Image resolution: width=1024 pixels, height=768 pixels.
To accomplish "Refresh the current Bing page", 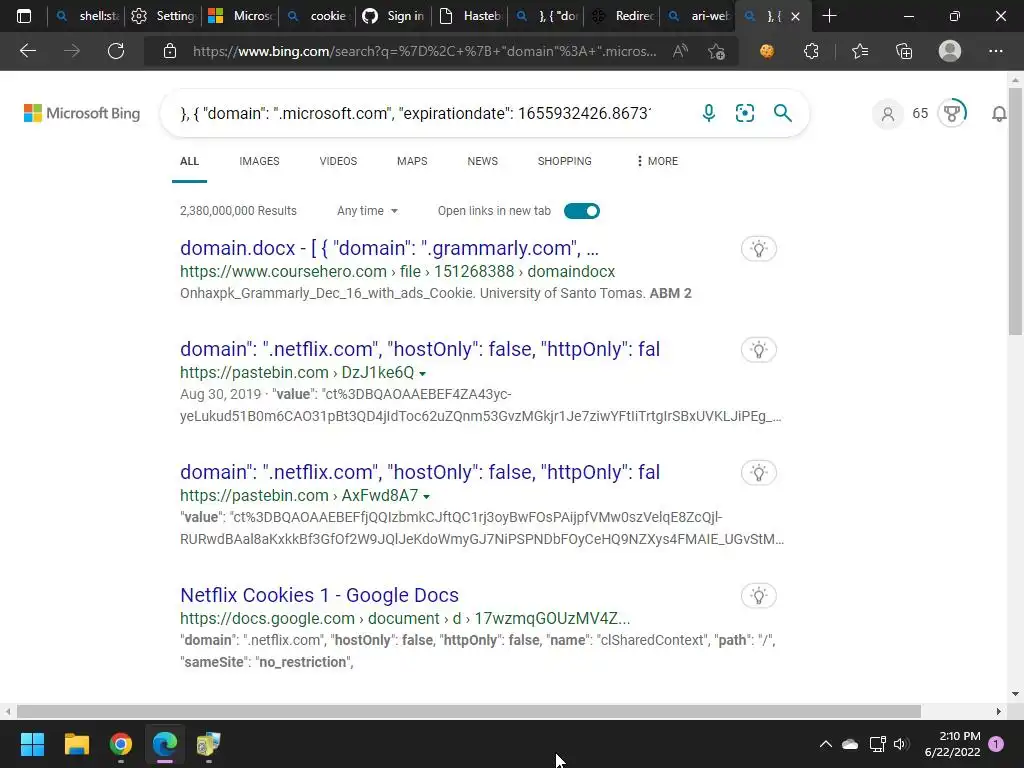I will [x=116, y=51].
